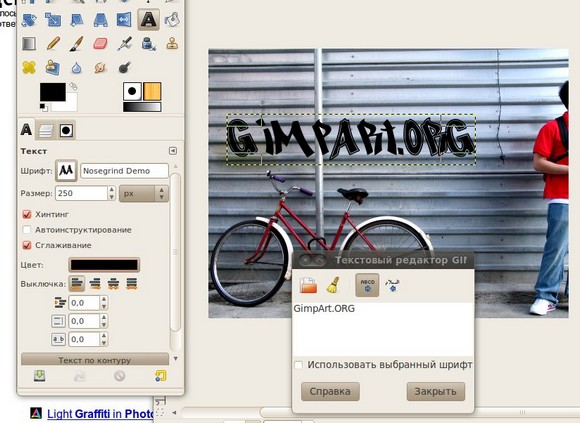Select the Text tool in toolbox
580x423 pixels.
click(x=149, y=20)
